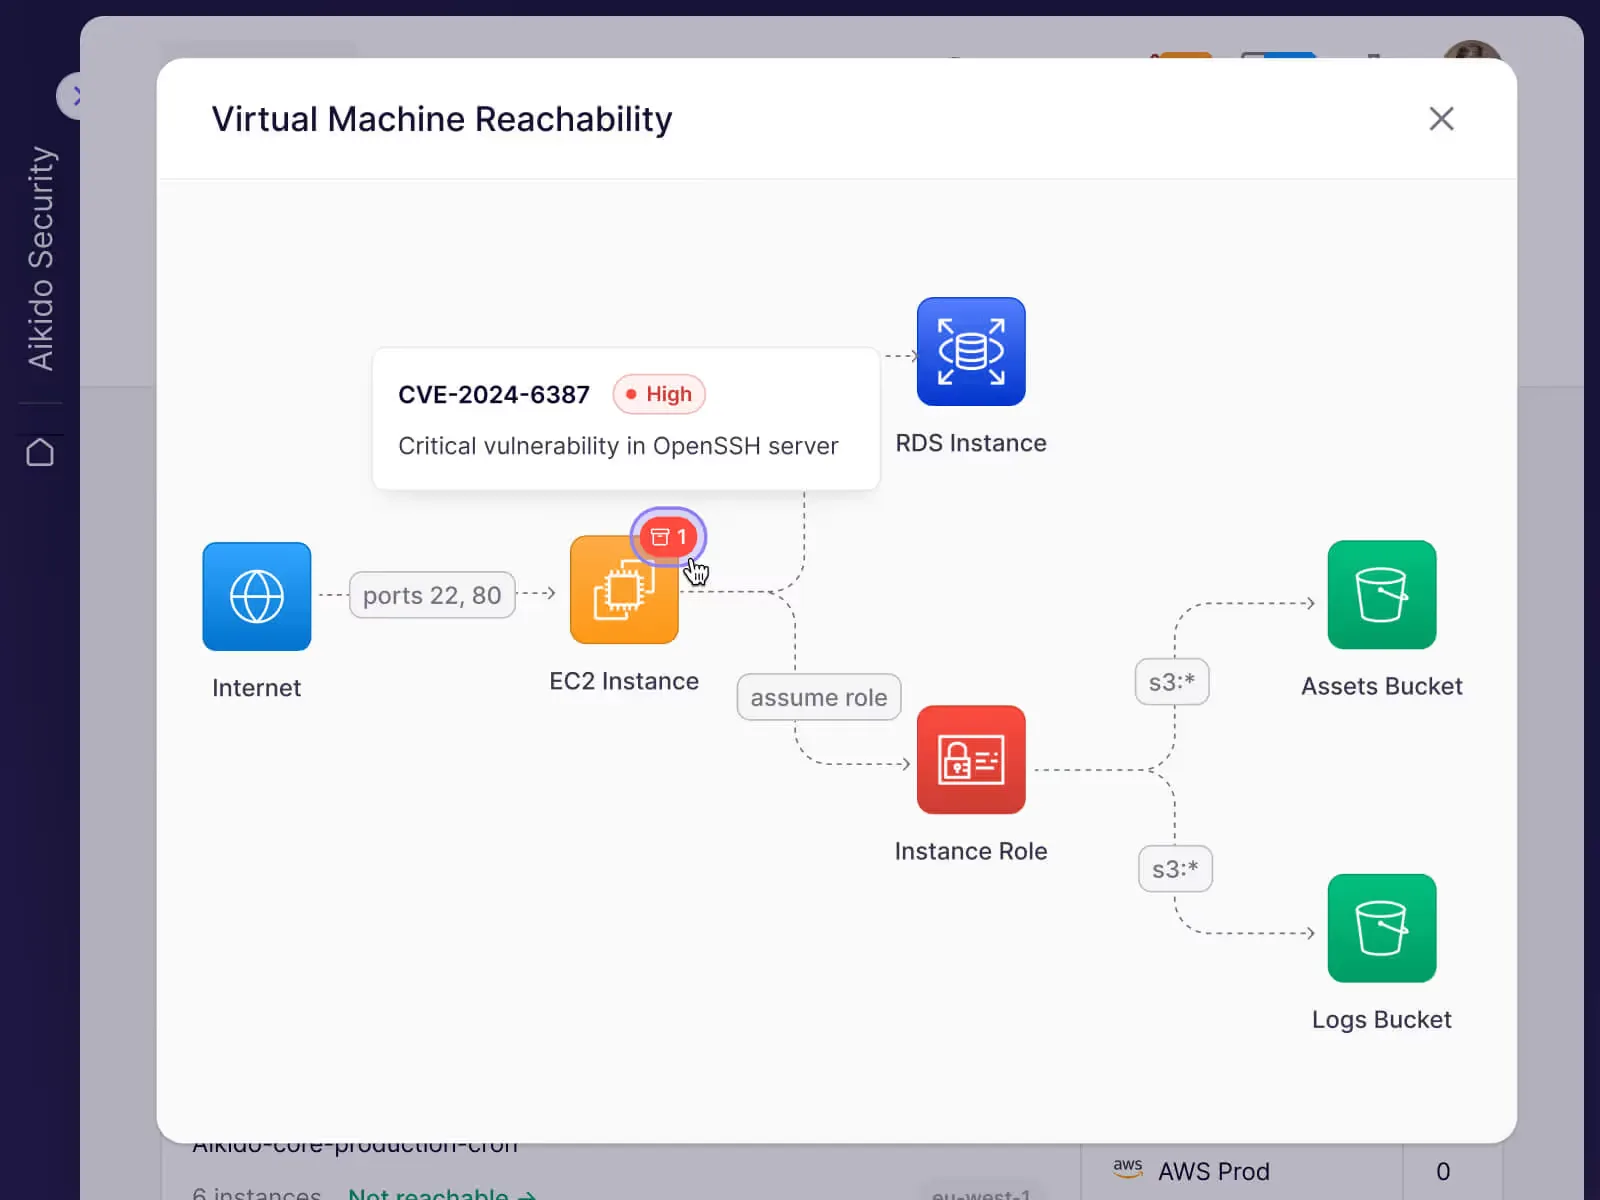The width and height of the screenshot is (1600, 1200).
Task: Expand the collapsed sidebar with the chevron arrow
Action: [78, 95]
